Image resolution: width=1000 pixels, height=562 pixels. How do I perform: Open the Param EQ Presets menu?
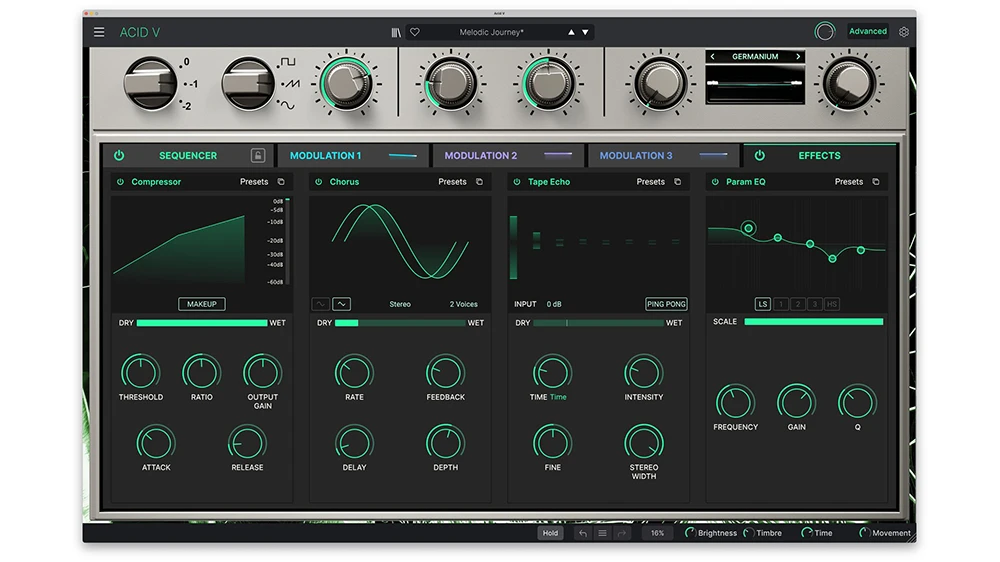pyautogui.click(x=848, y=182)
